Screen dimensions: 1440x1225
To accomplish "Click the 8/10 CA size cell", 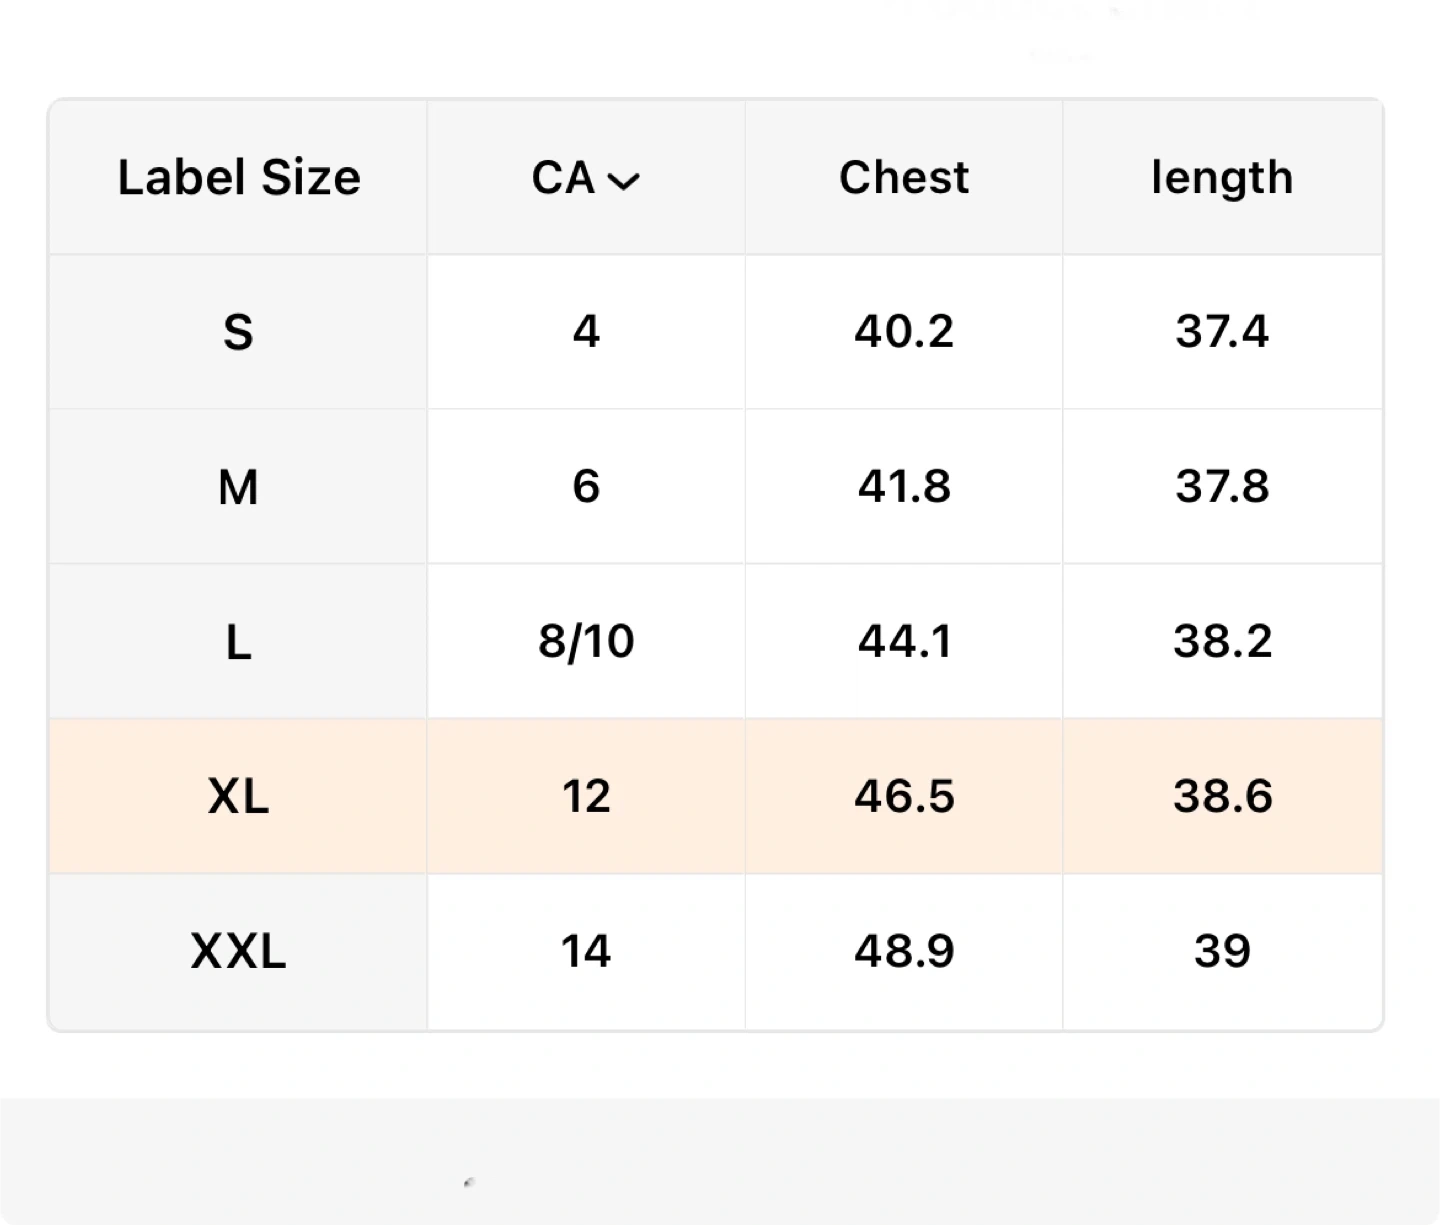I will pyautogui.click(x=586, y=642).
